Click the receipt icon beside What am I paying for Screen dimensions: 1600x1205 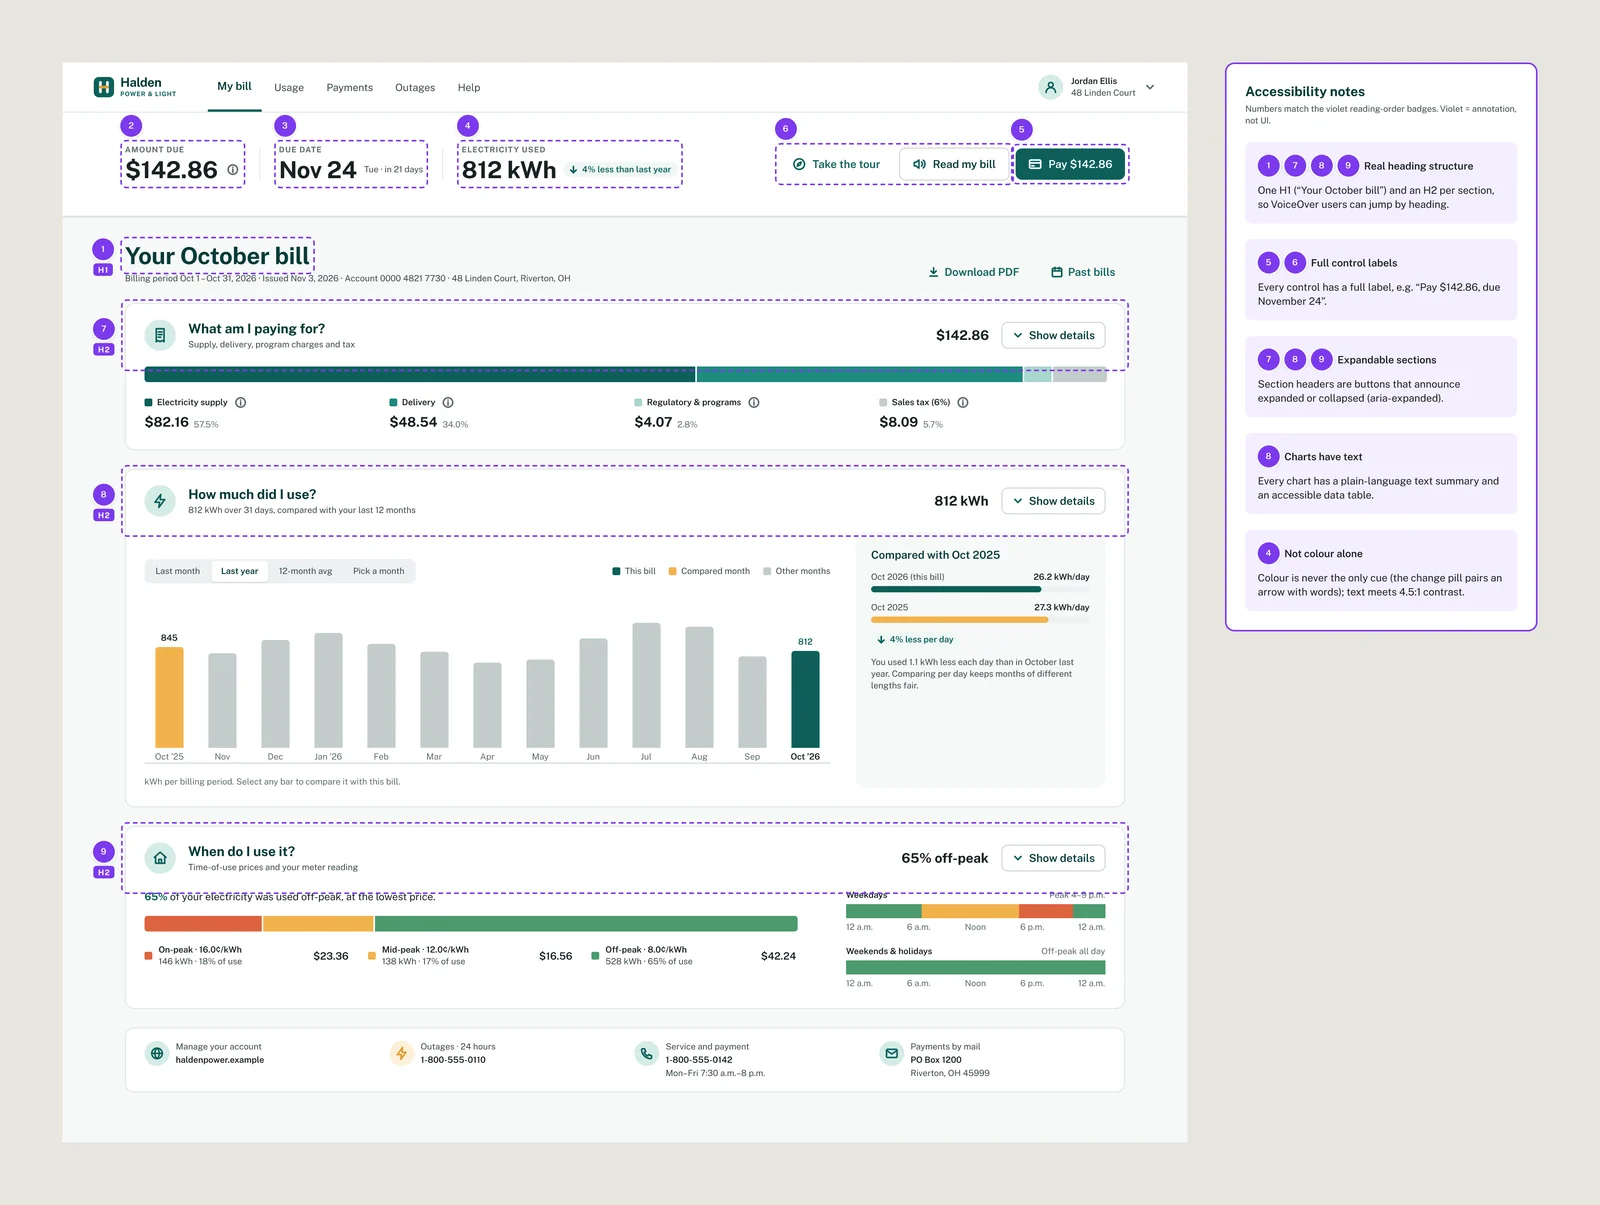pos(160,335)
